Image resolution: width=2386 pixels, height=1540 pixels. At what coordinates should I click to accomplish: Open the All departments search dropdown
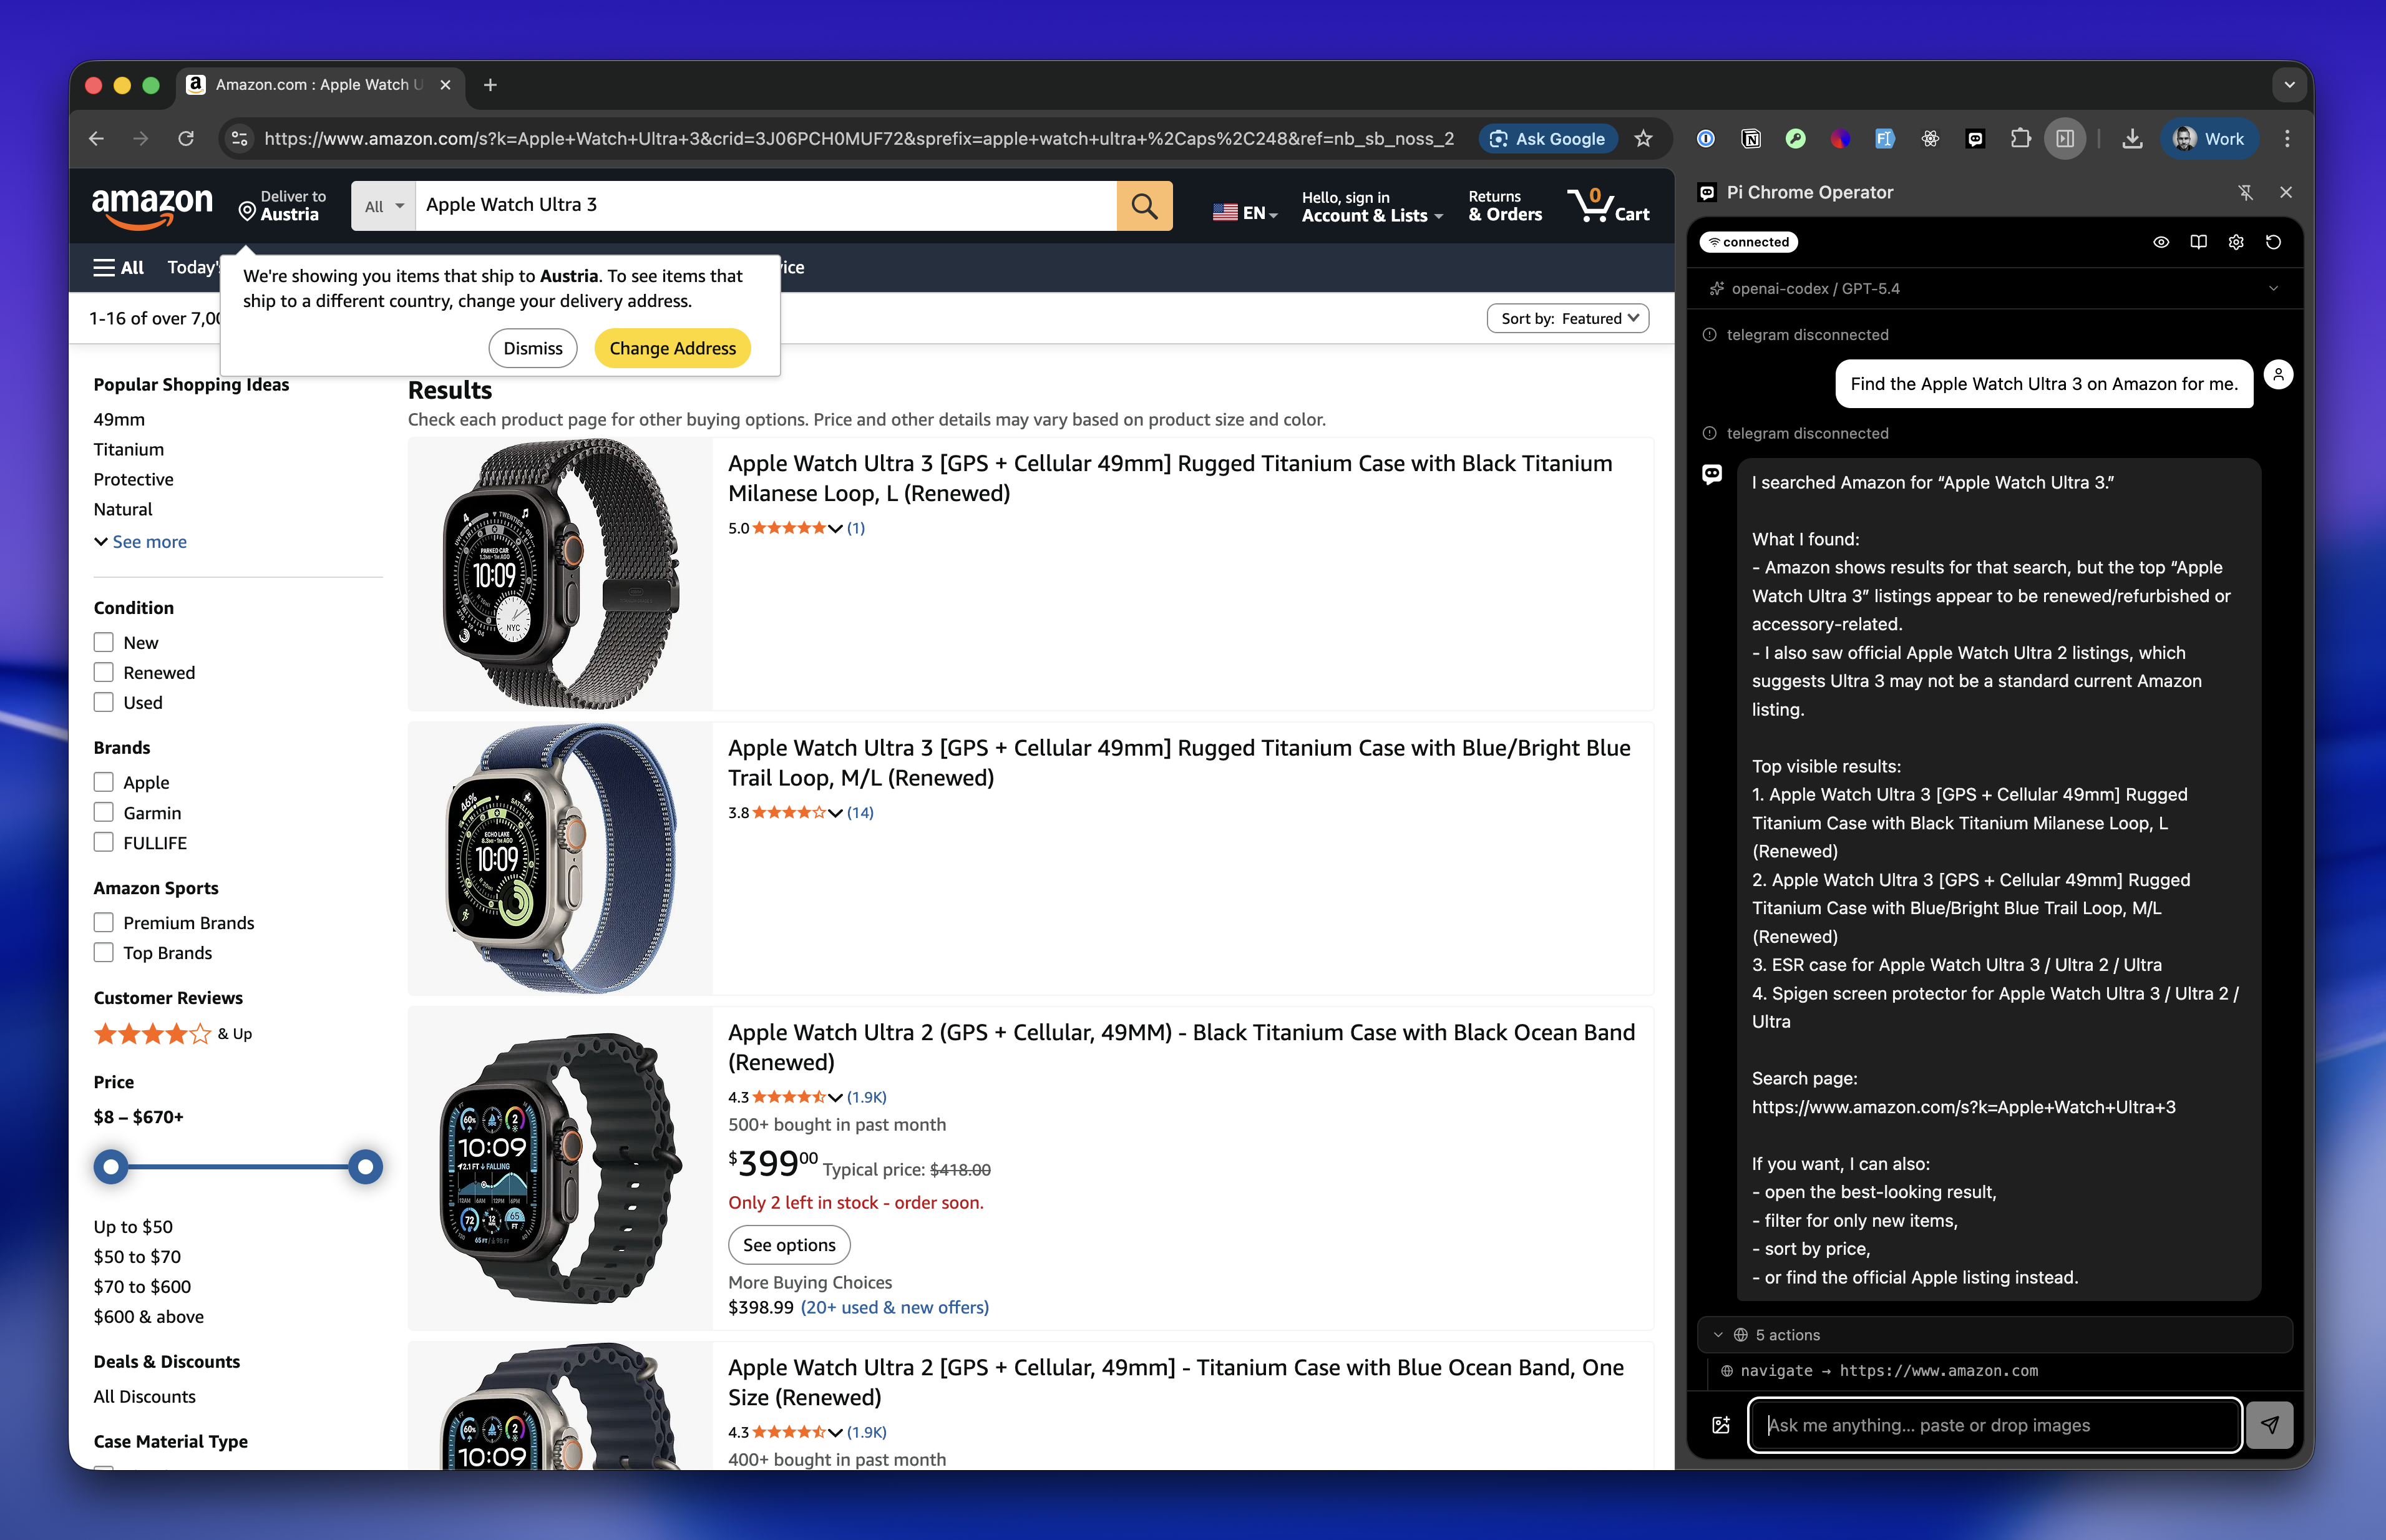(384, 206)
